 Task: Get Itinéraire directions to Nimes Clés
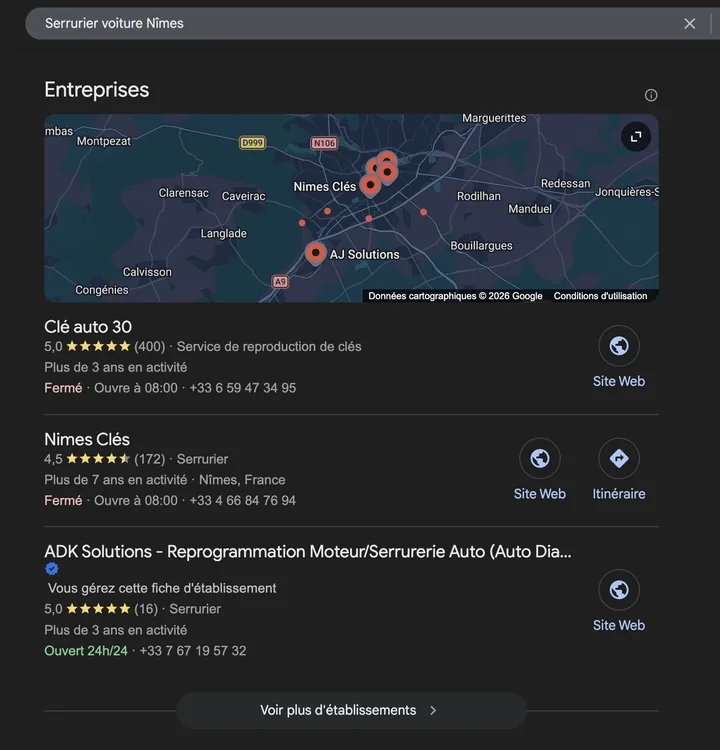tap(619, 458)
